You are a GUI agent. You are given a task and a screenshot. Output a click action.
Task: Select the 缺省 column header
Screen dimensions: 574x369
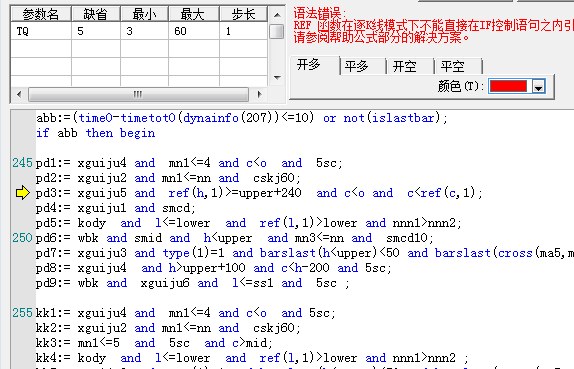[96, 14]
